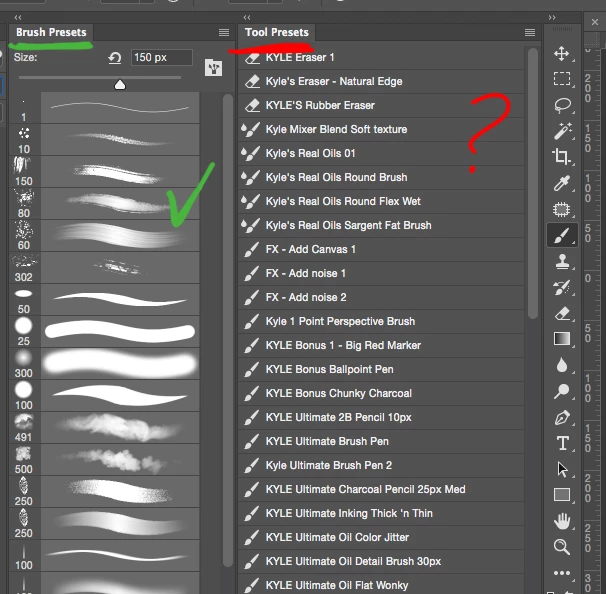This screenshot has width=606, height=594.
Task: Click the Tool Presets list scrollbar
Action: (x=533, y=184)
